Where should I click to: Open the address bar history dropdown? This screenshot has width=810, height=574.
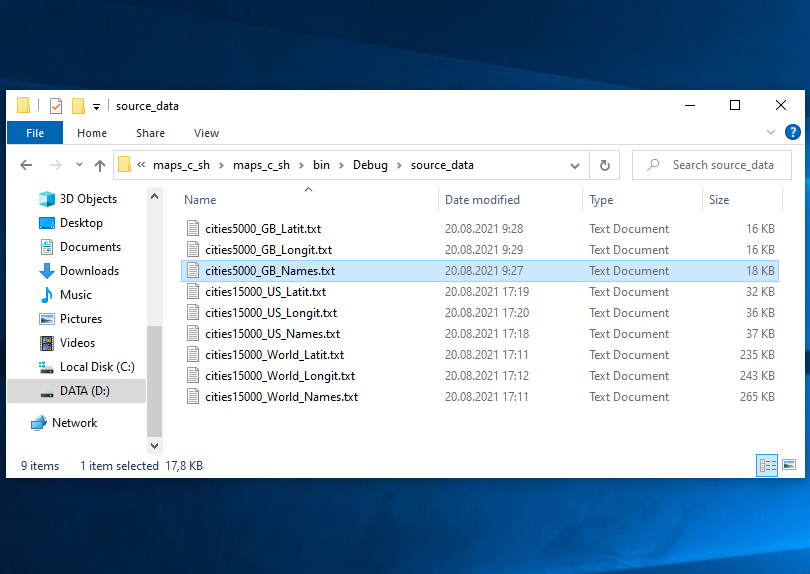point(574,166)
